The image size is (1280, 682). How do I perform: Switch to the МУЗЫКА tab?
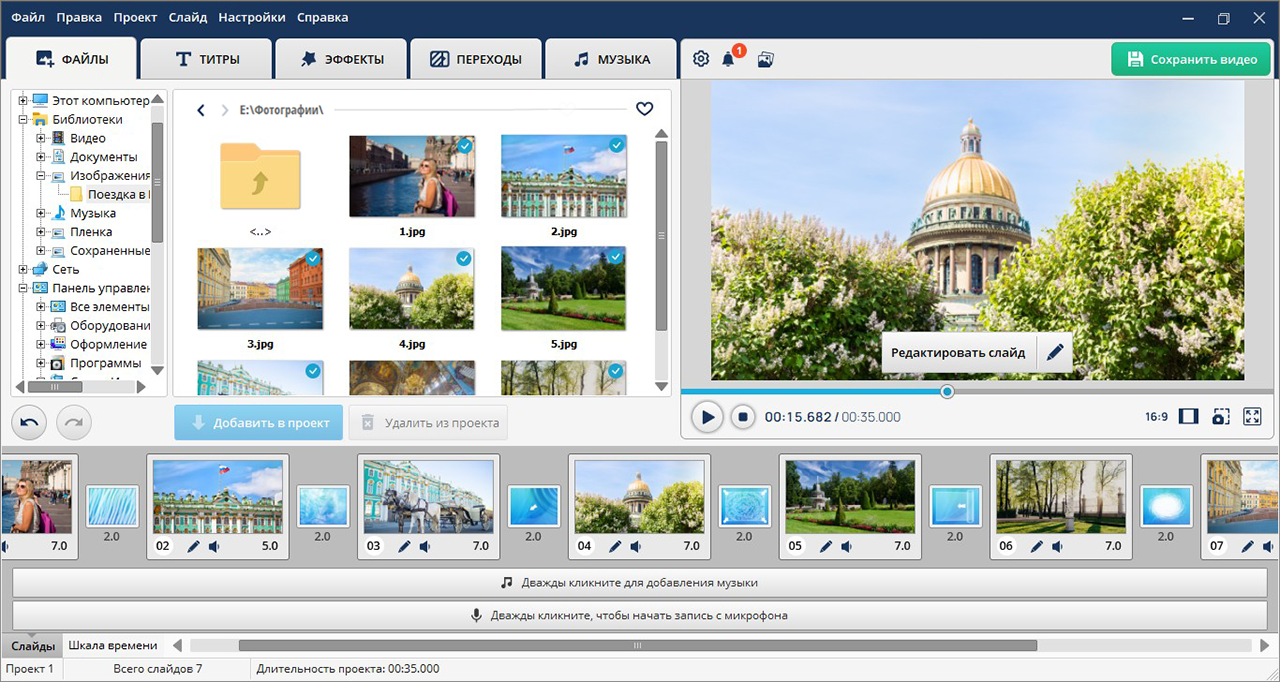tap(612, 59)
